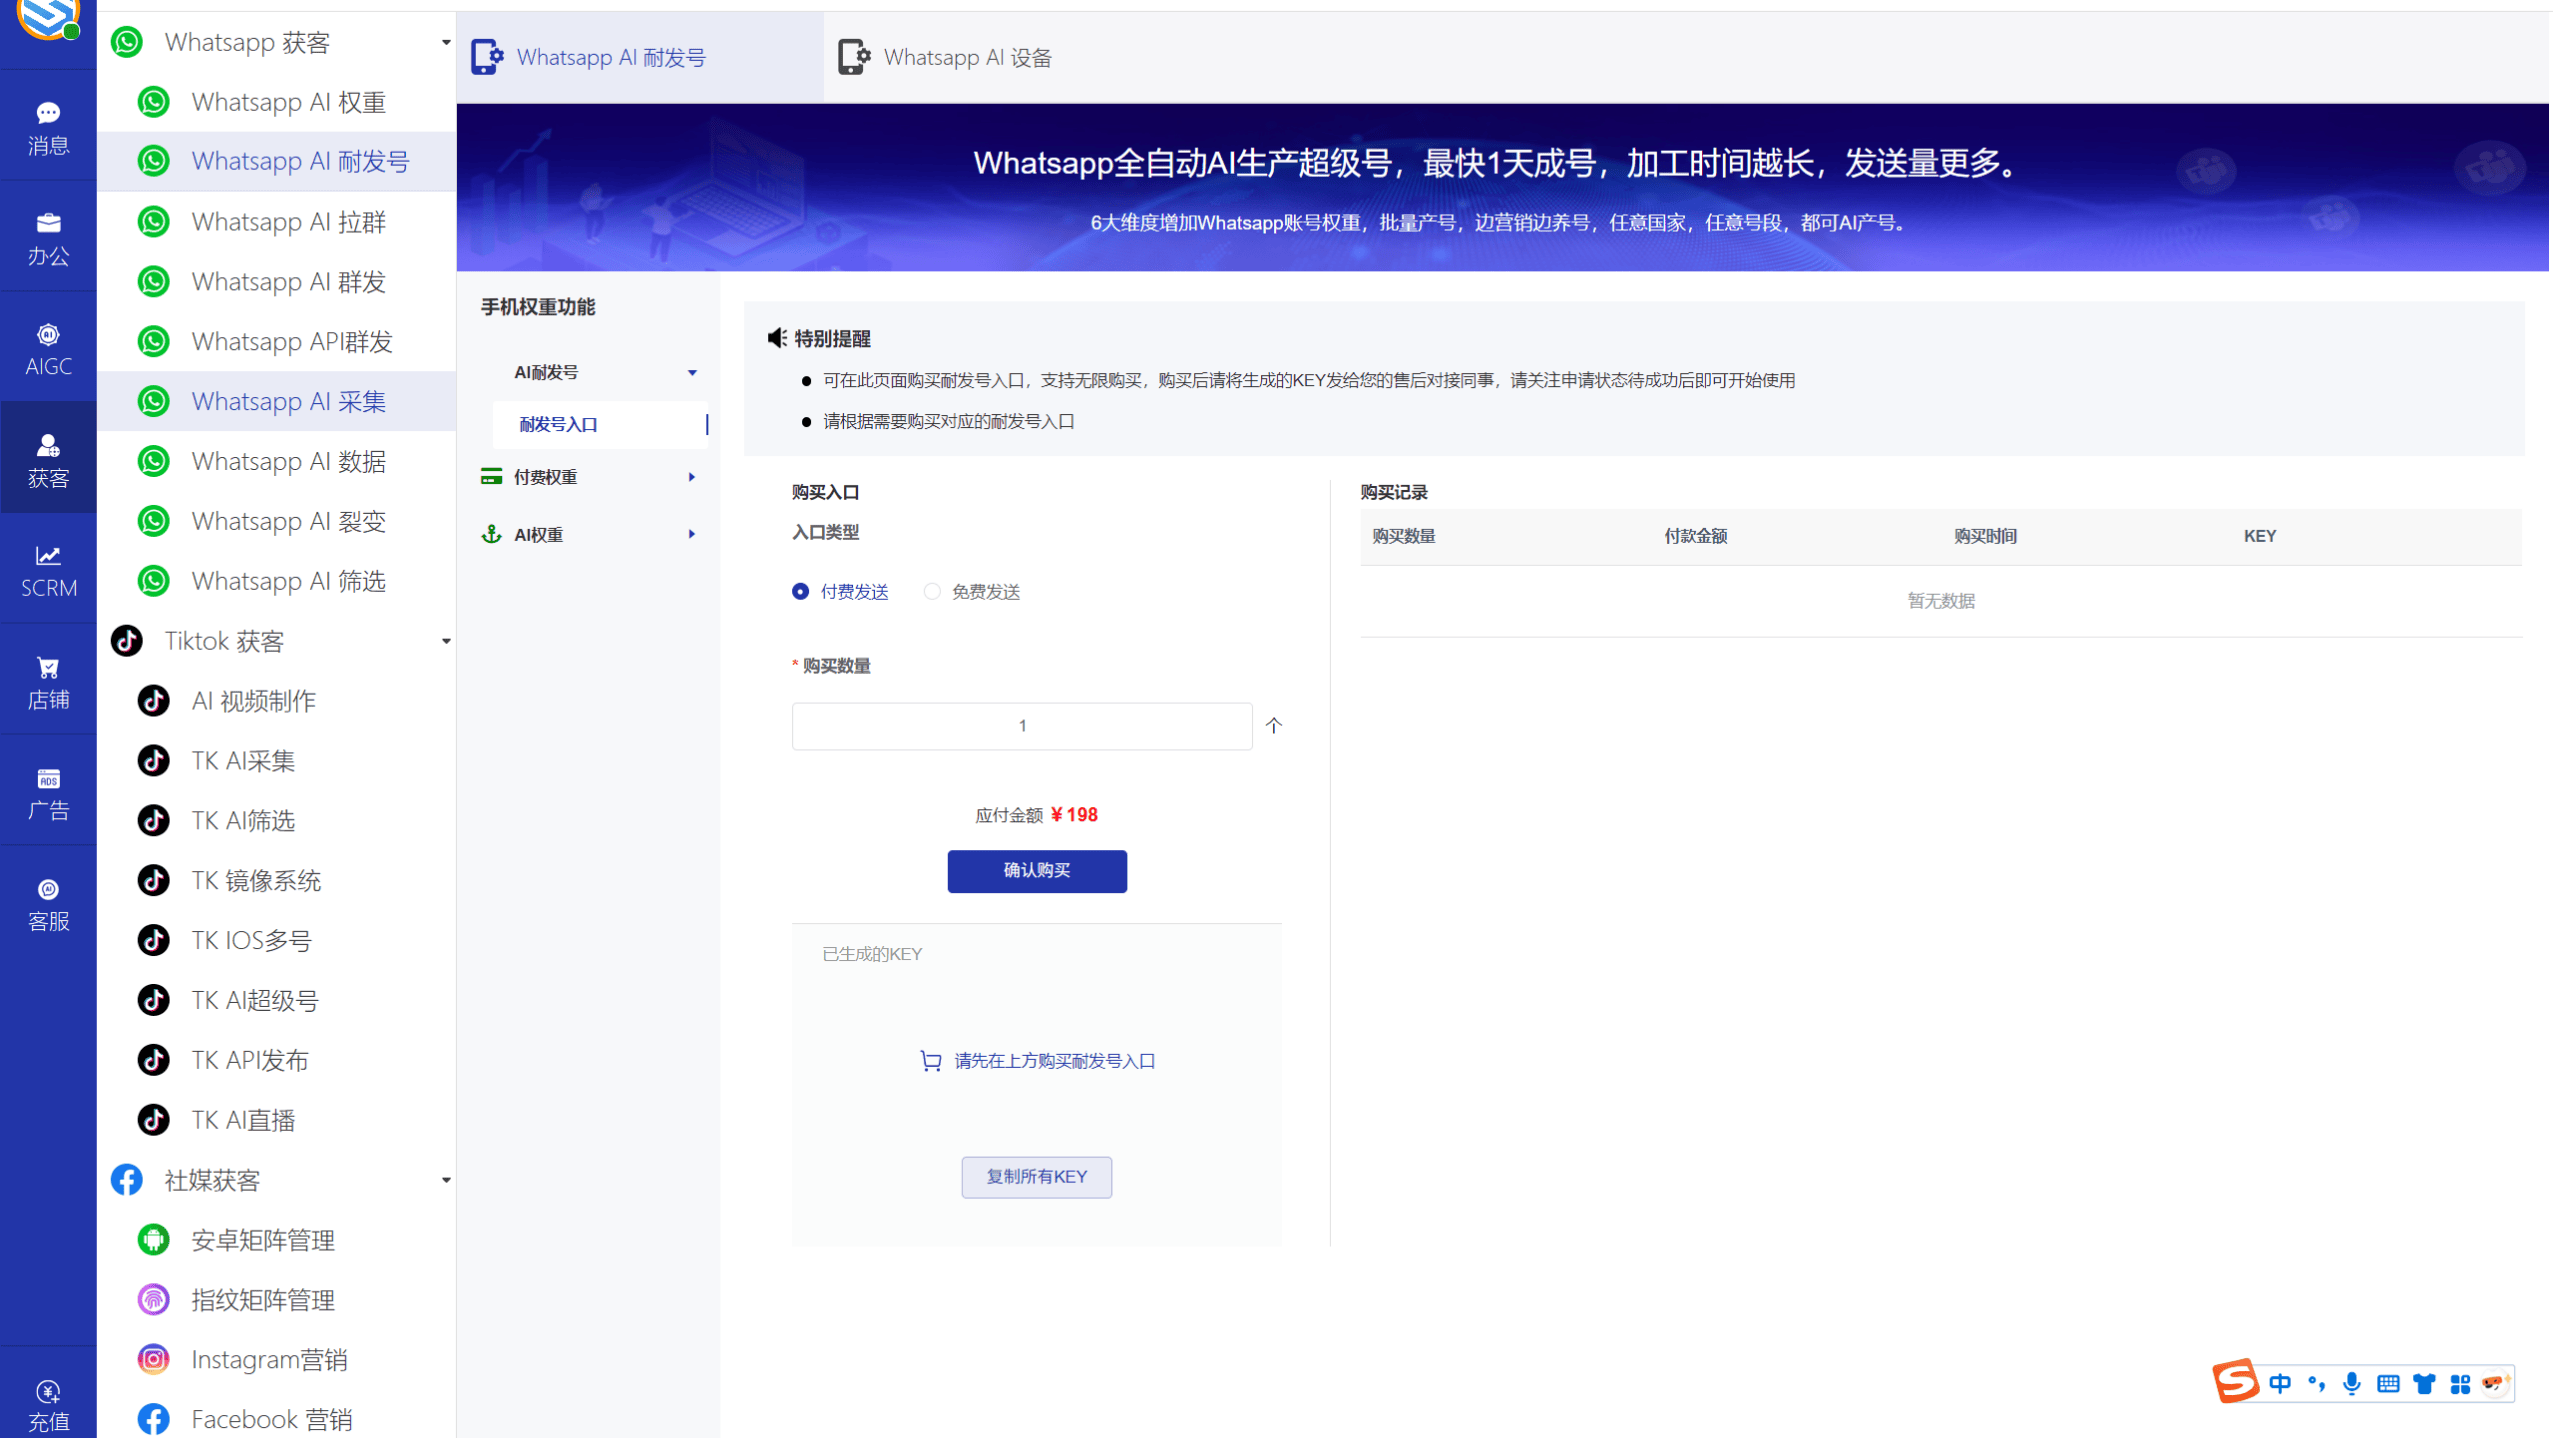Click the 确认购买 purchase button
Viewport: 2553px width, 1438px height.
[1036, 870]
